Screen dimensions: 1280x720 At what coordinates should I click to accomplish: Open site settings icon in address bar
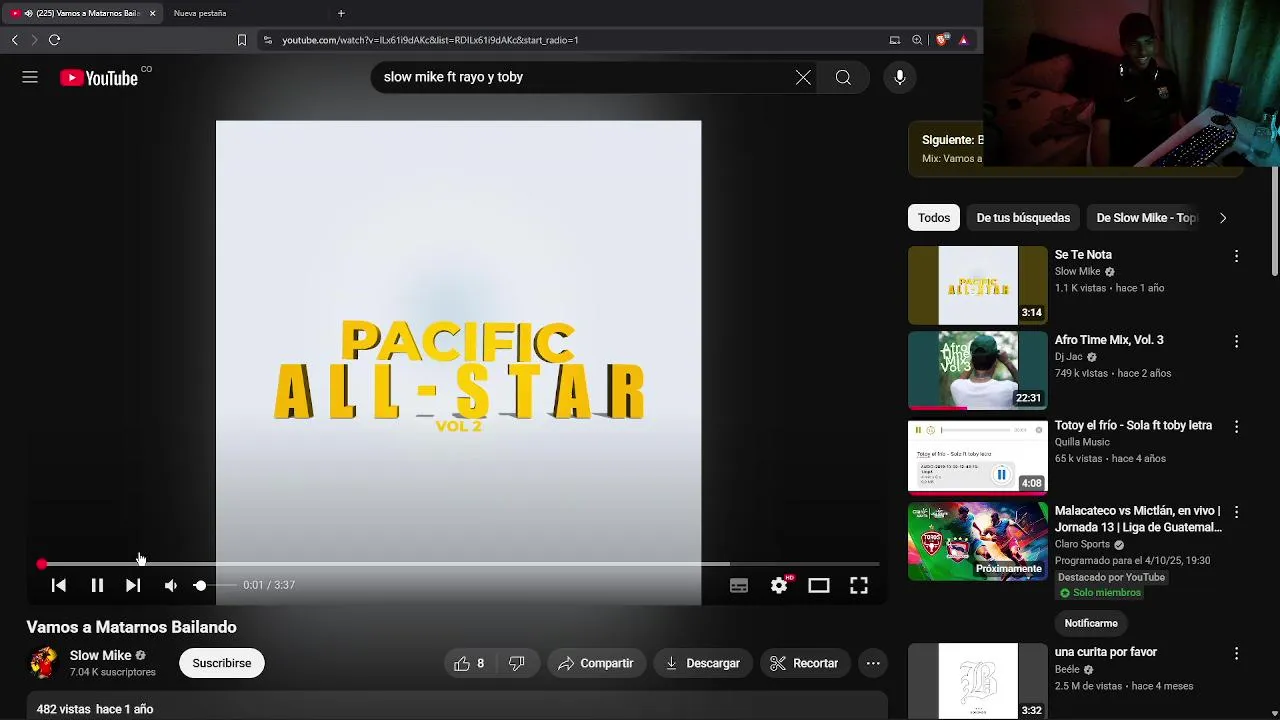[267, 40]
